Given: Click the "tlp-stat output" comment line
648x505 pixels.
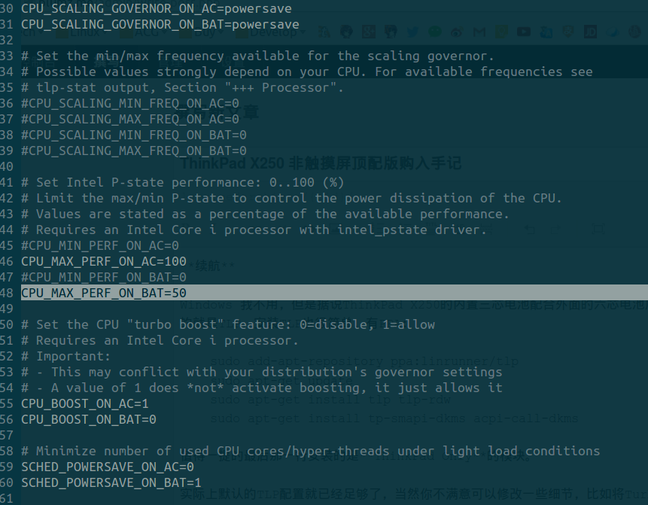Looking at the screenshot, I should point(182,87).
